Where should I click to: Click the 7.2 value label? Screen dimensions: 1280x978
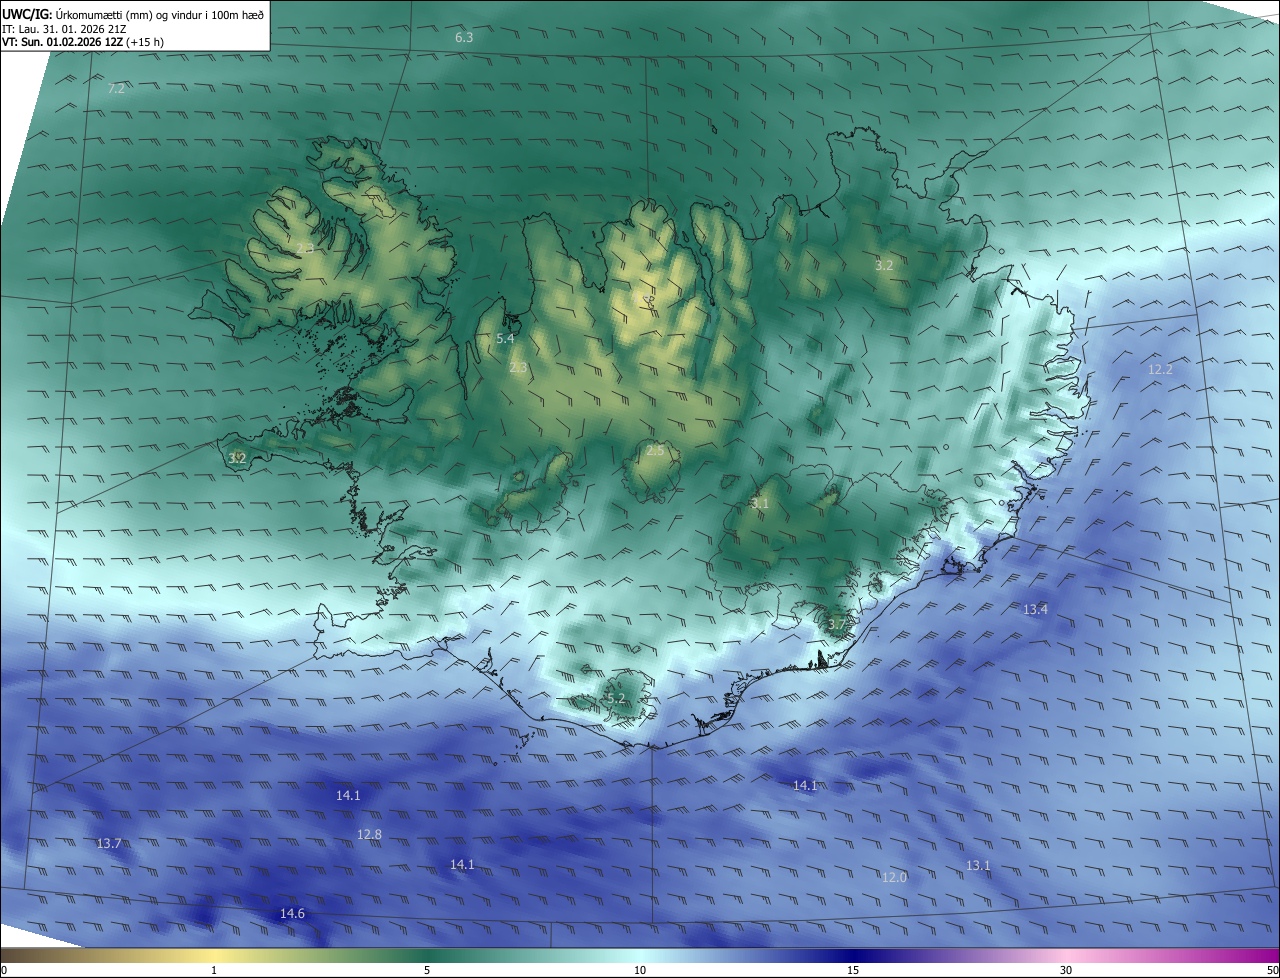point(116,89)
